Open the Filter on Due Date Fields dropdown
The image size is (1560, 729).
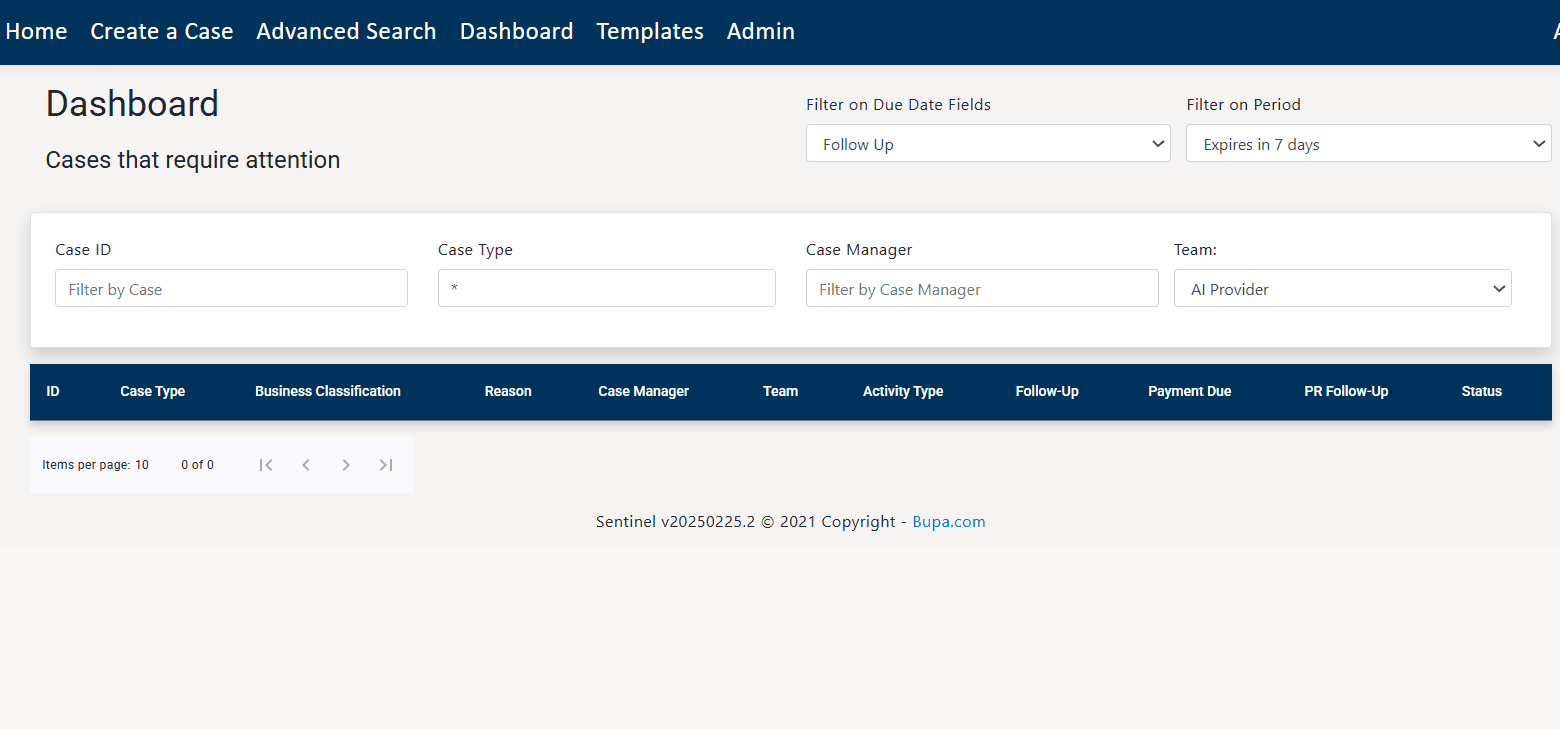(987, 143)
